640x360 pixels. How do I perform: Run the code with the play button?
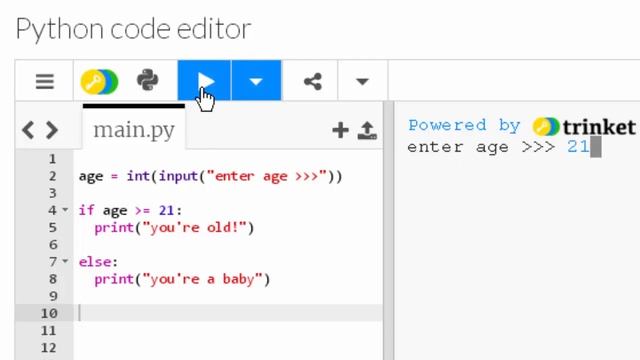coord(204,80)
